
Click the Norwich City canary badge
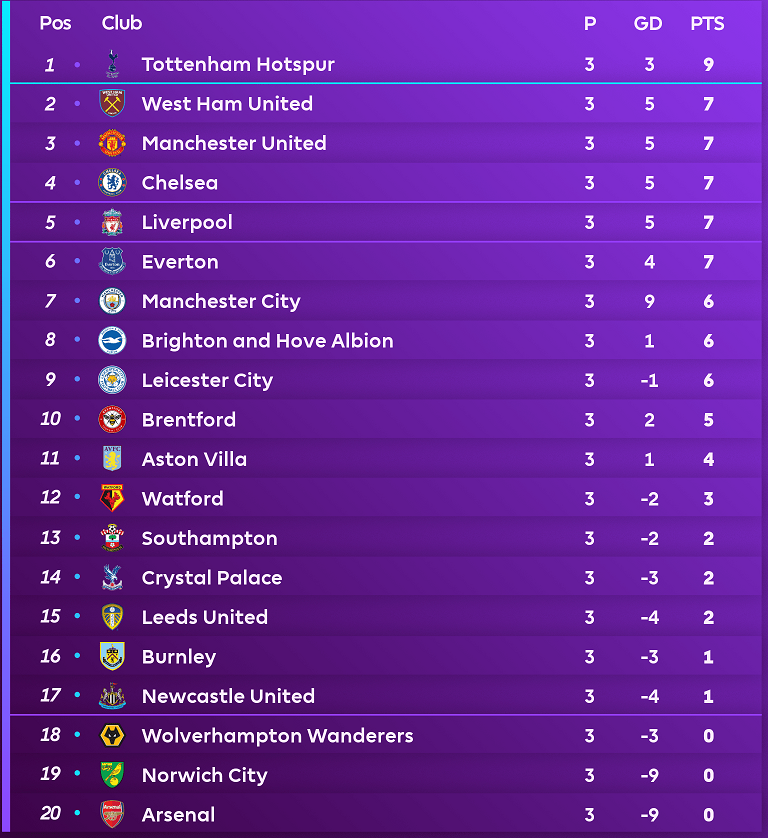[x=112, y=774]
